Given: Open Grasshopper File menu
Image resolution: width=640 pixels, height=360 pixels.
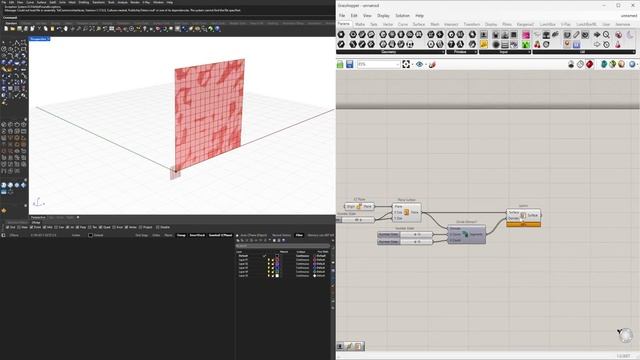Looking at the screenshot, I should pyautogui.click(x=342, y=16).
